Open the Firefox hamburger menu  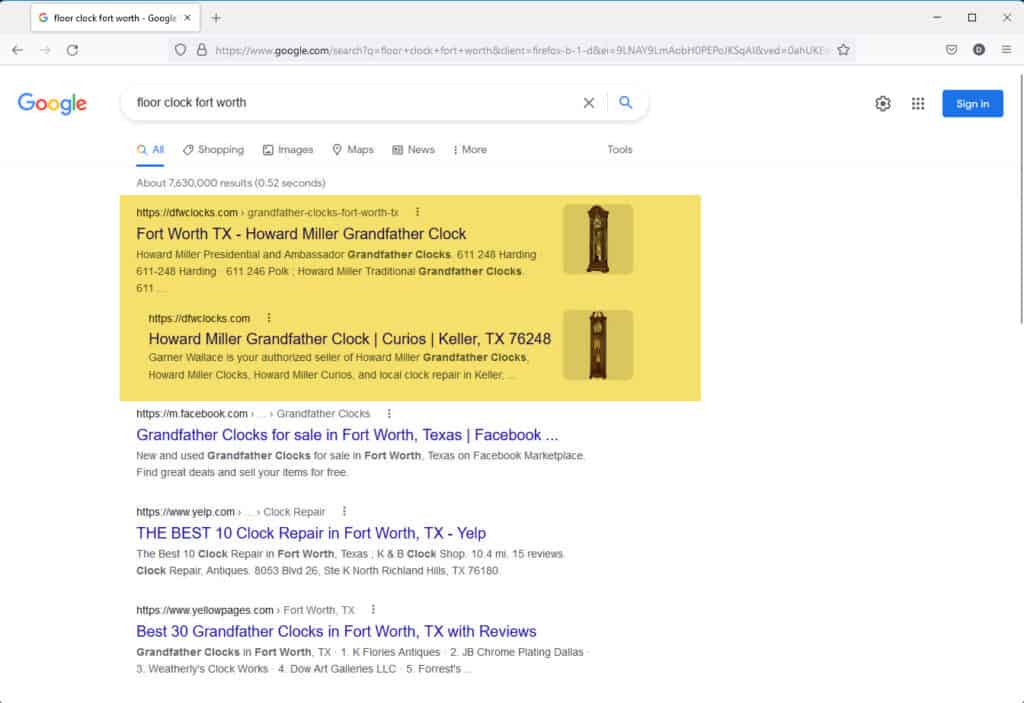point(1006,50)
